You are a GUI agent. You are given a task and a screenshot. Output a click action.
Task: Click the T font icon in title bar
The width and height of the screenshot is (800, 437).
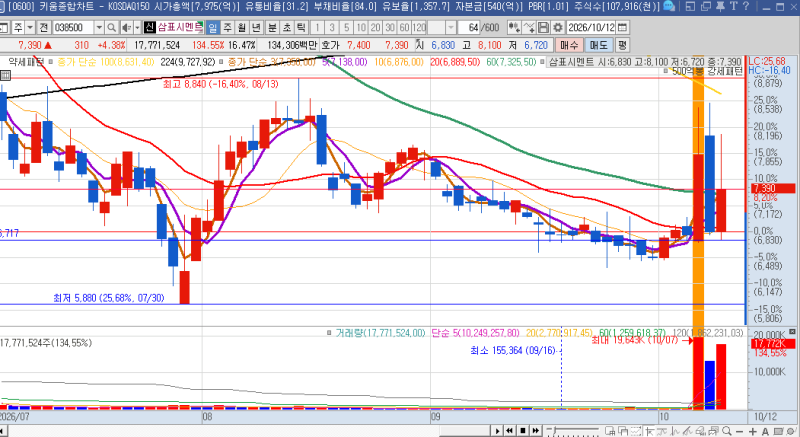(734, 6)
